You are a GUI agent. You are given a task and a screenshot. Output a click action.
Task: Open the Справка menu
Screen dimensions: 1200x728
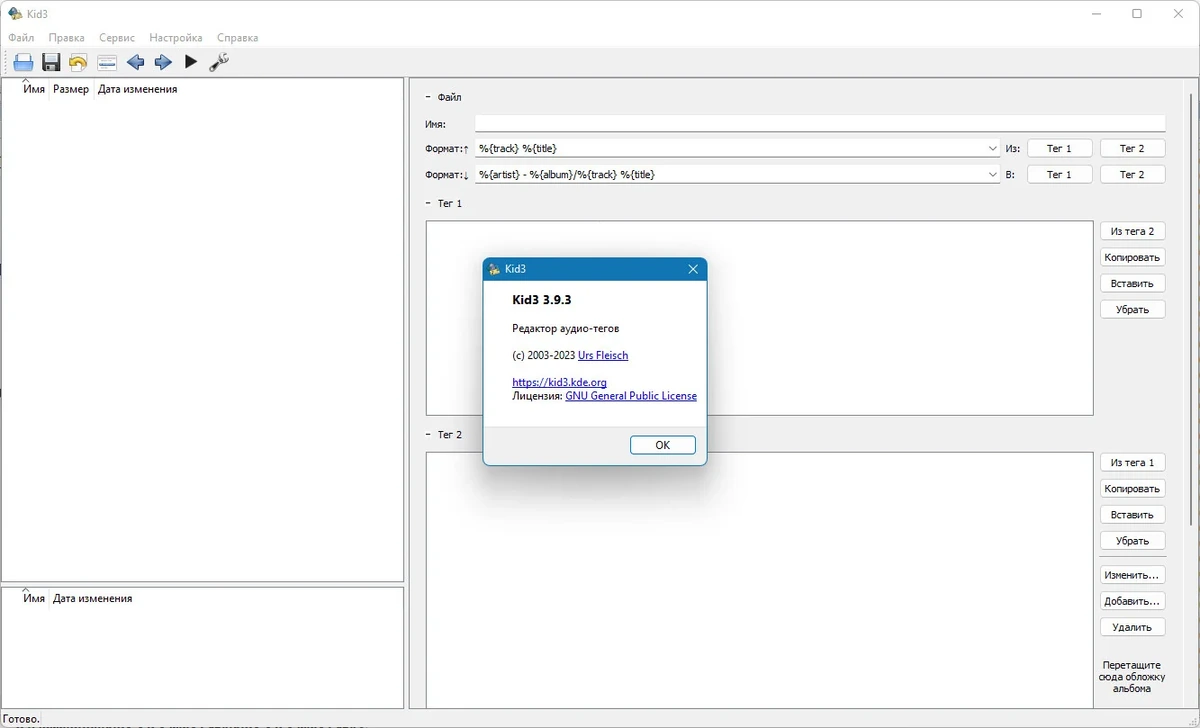pyautogui.click(x=238, y=38)
